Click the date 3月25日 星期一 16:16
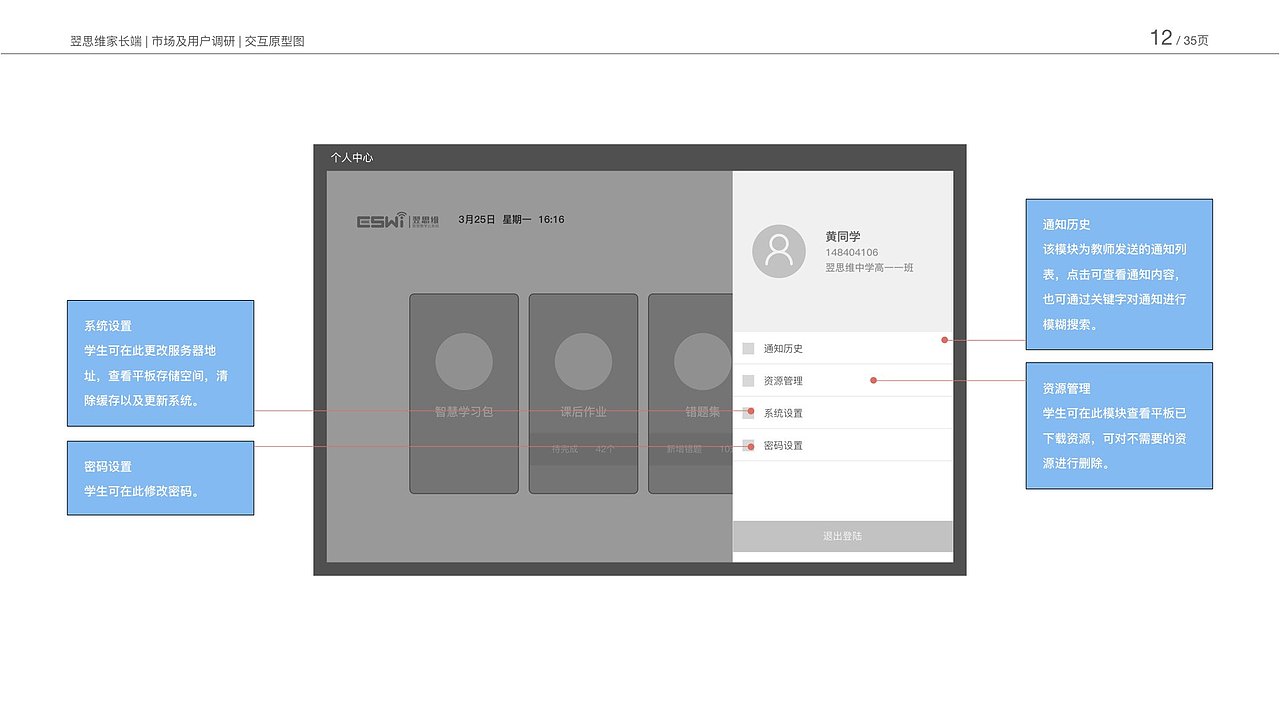The width and height of the screenshot is (1280, 720). [511, 219]
